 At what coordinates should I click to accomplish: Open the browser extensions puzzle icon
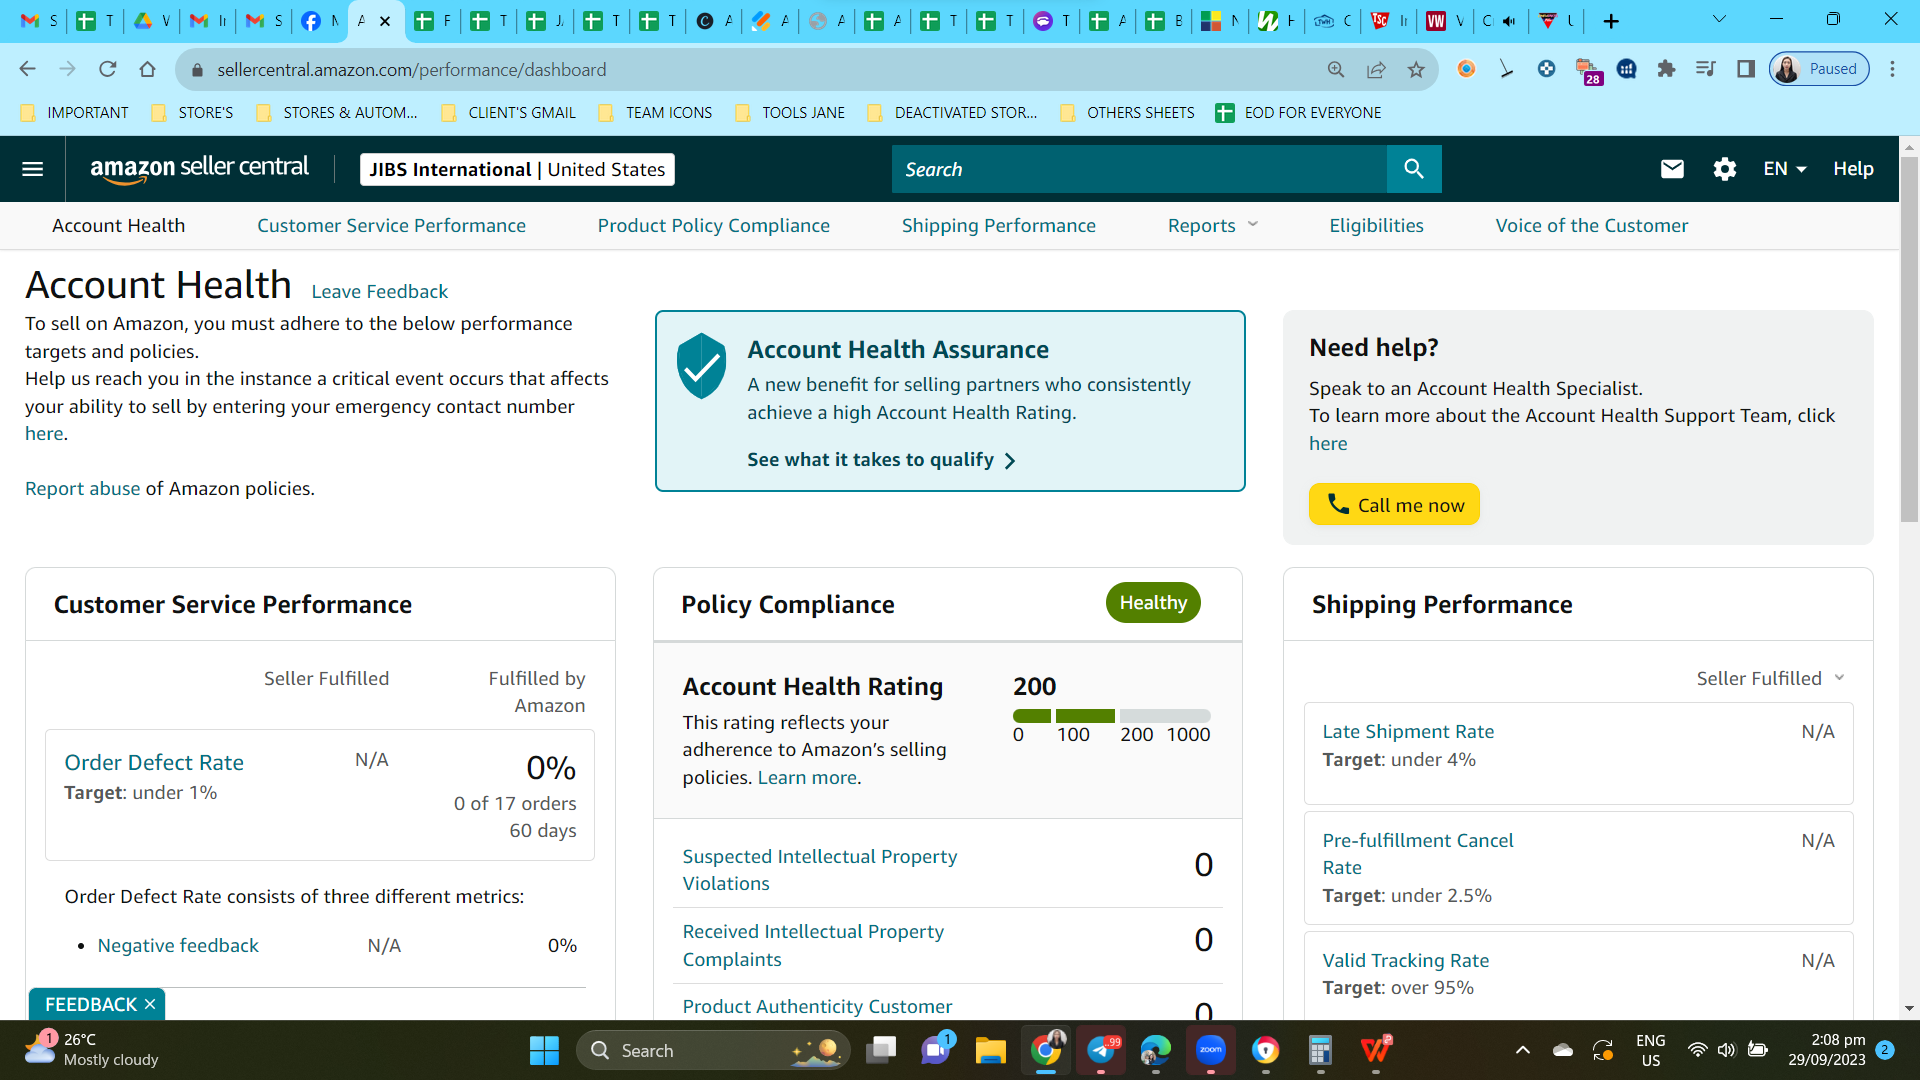pyautogui.click(x=1666, y=69)
